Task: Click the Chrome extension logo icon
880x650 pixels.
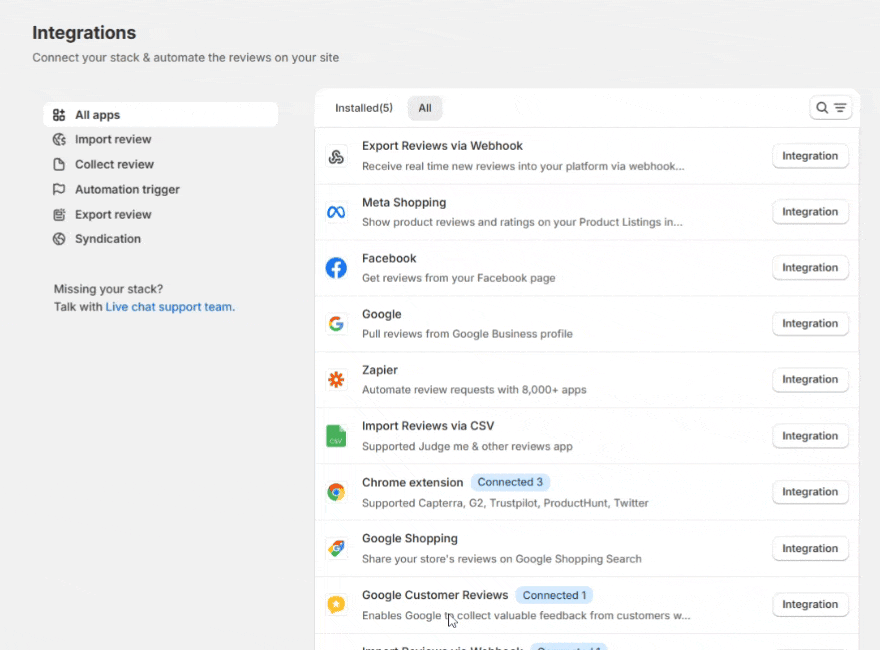Action: coord(336,492)
